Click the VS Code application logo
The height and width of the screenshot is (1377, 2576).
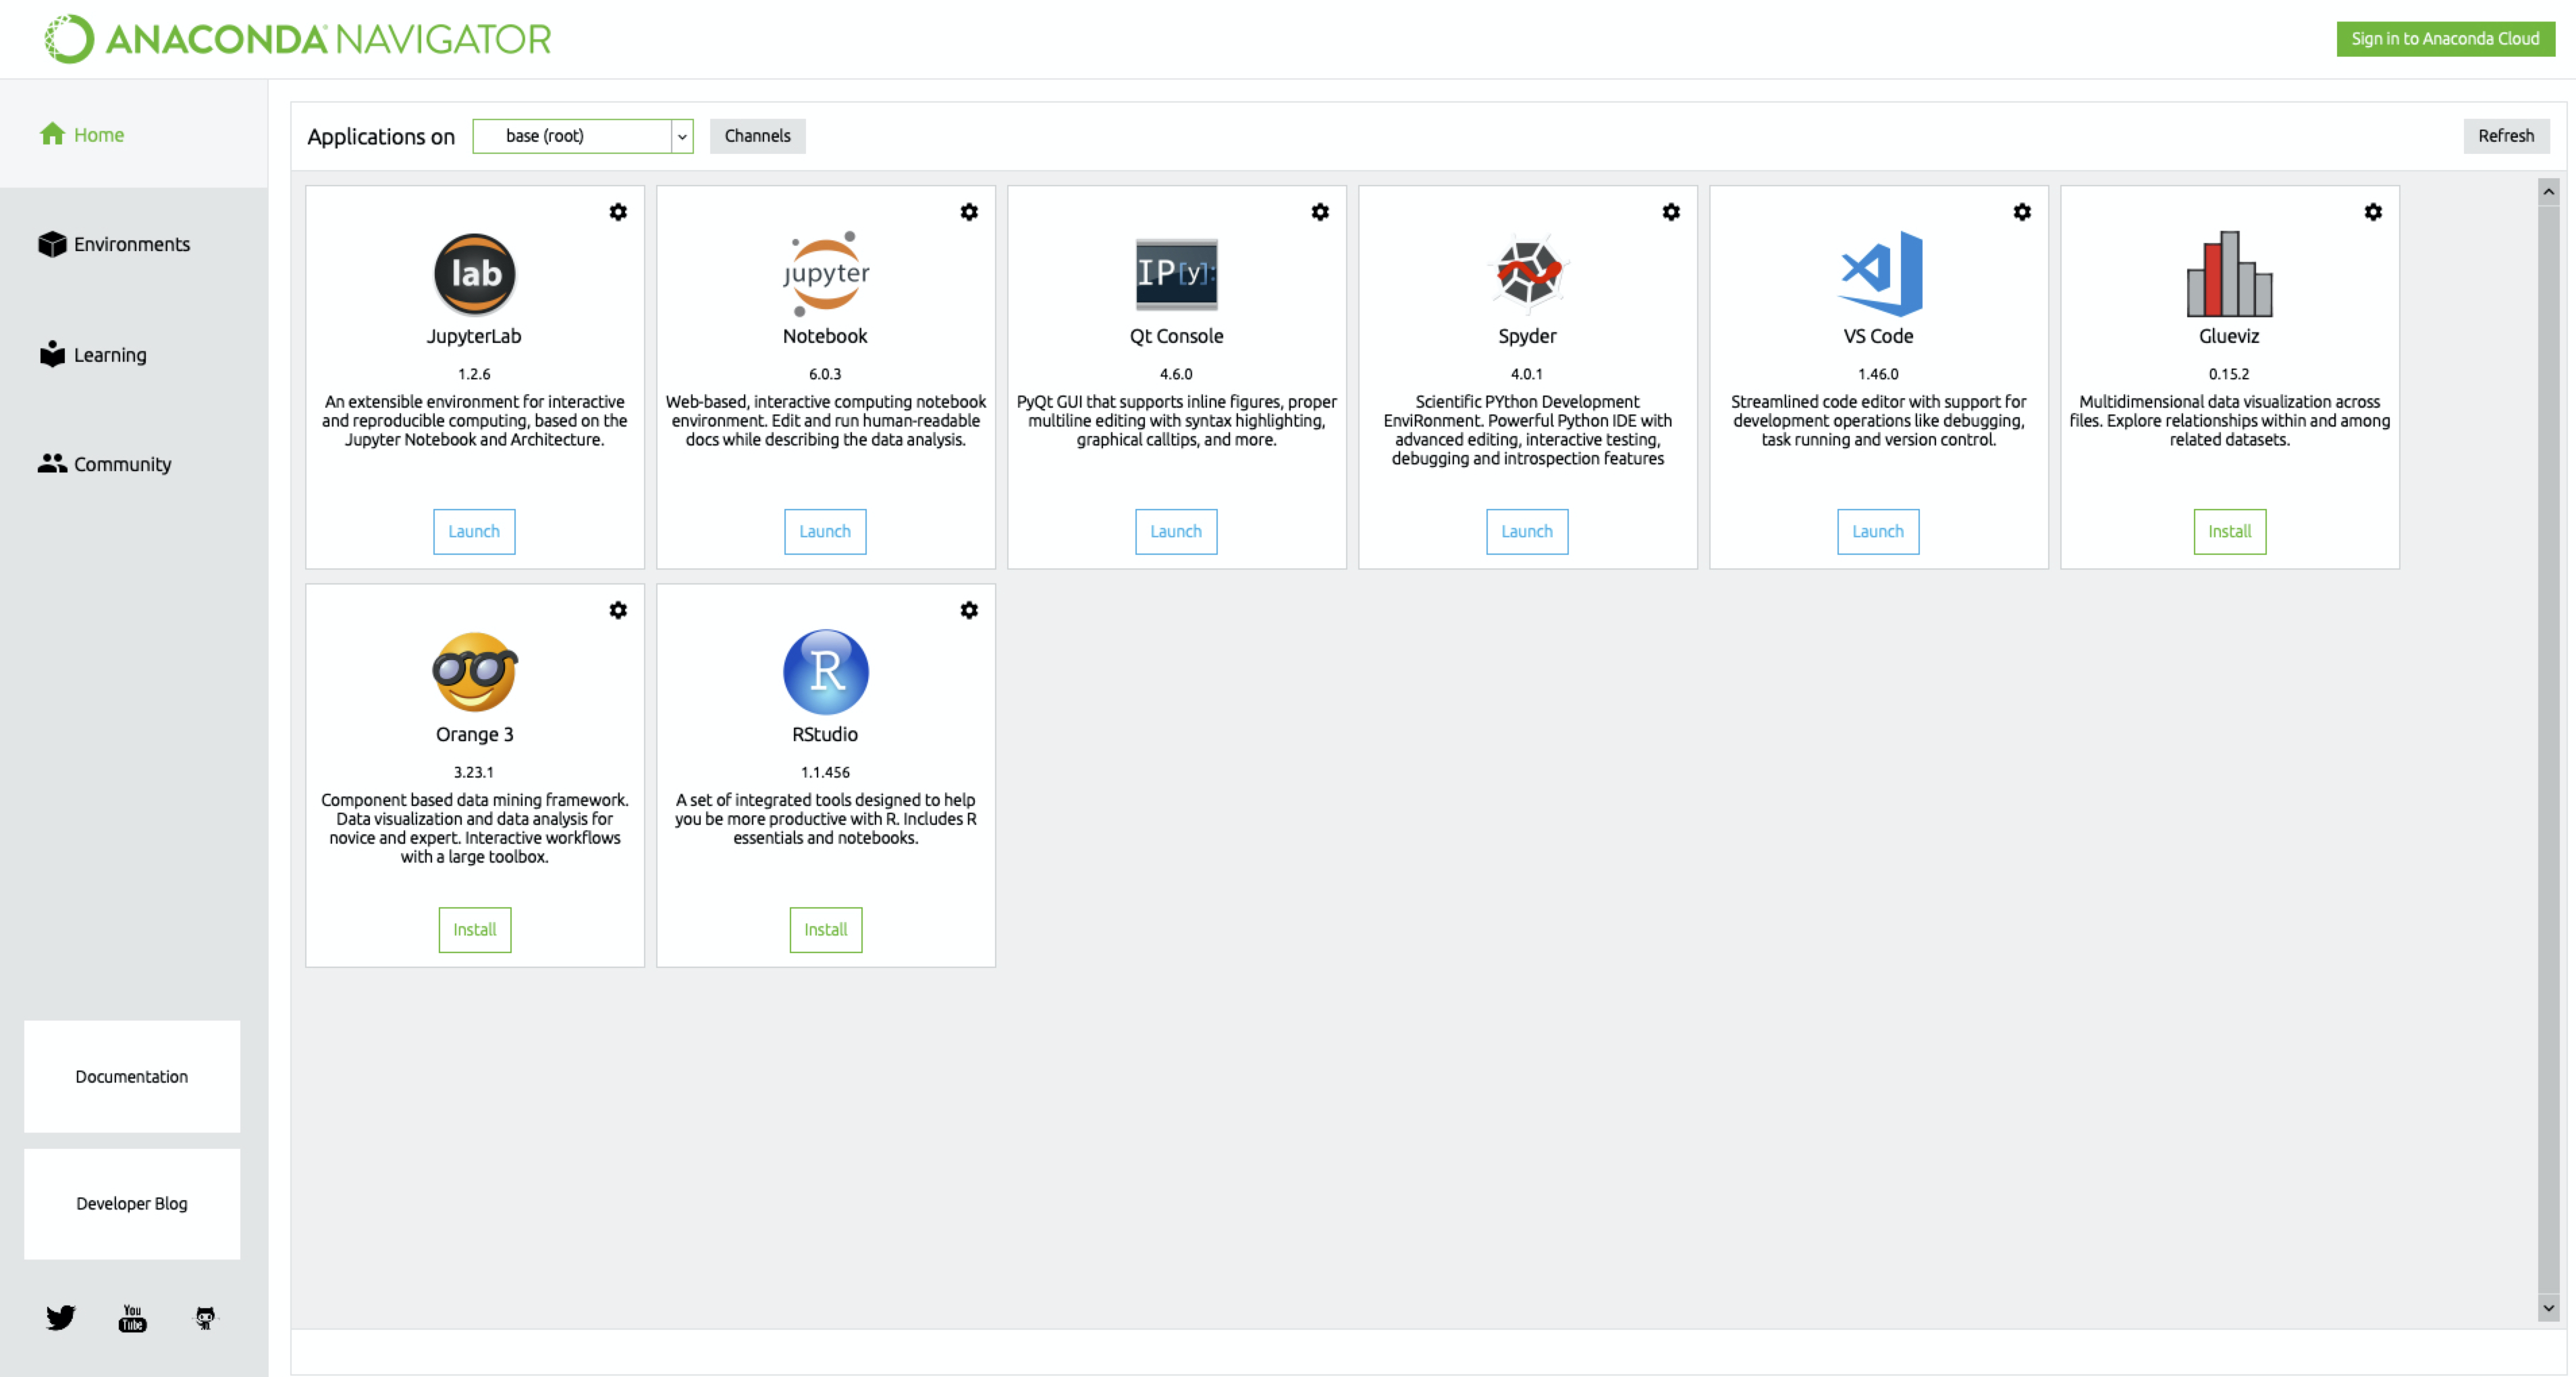1879,273
